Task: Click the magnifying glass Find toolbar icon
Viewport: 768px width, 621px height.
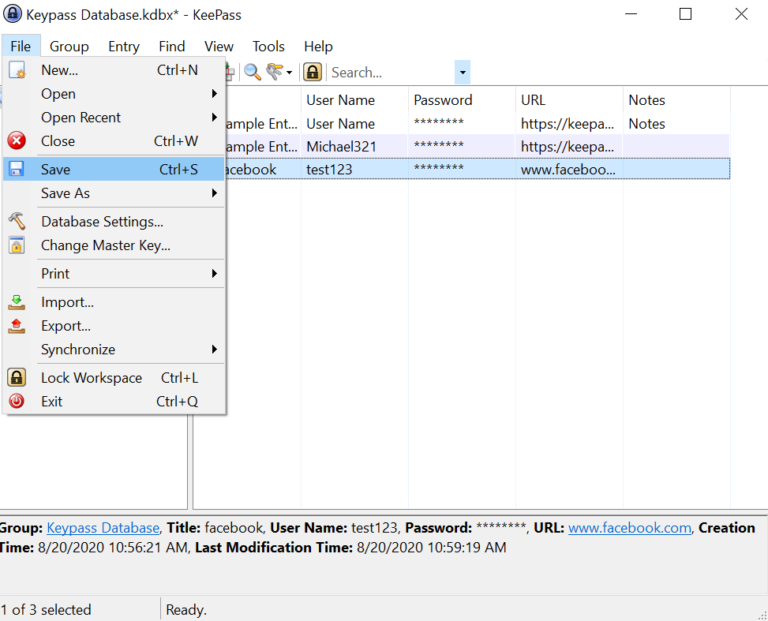Action: [252, 72]
